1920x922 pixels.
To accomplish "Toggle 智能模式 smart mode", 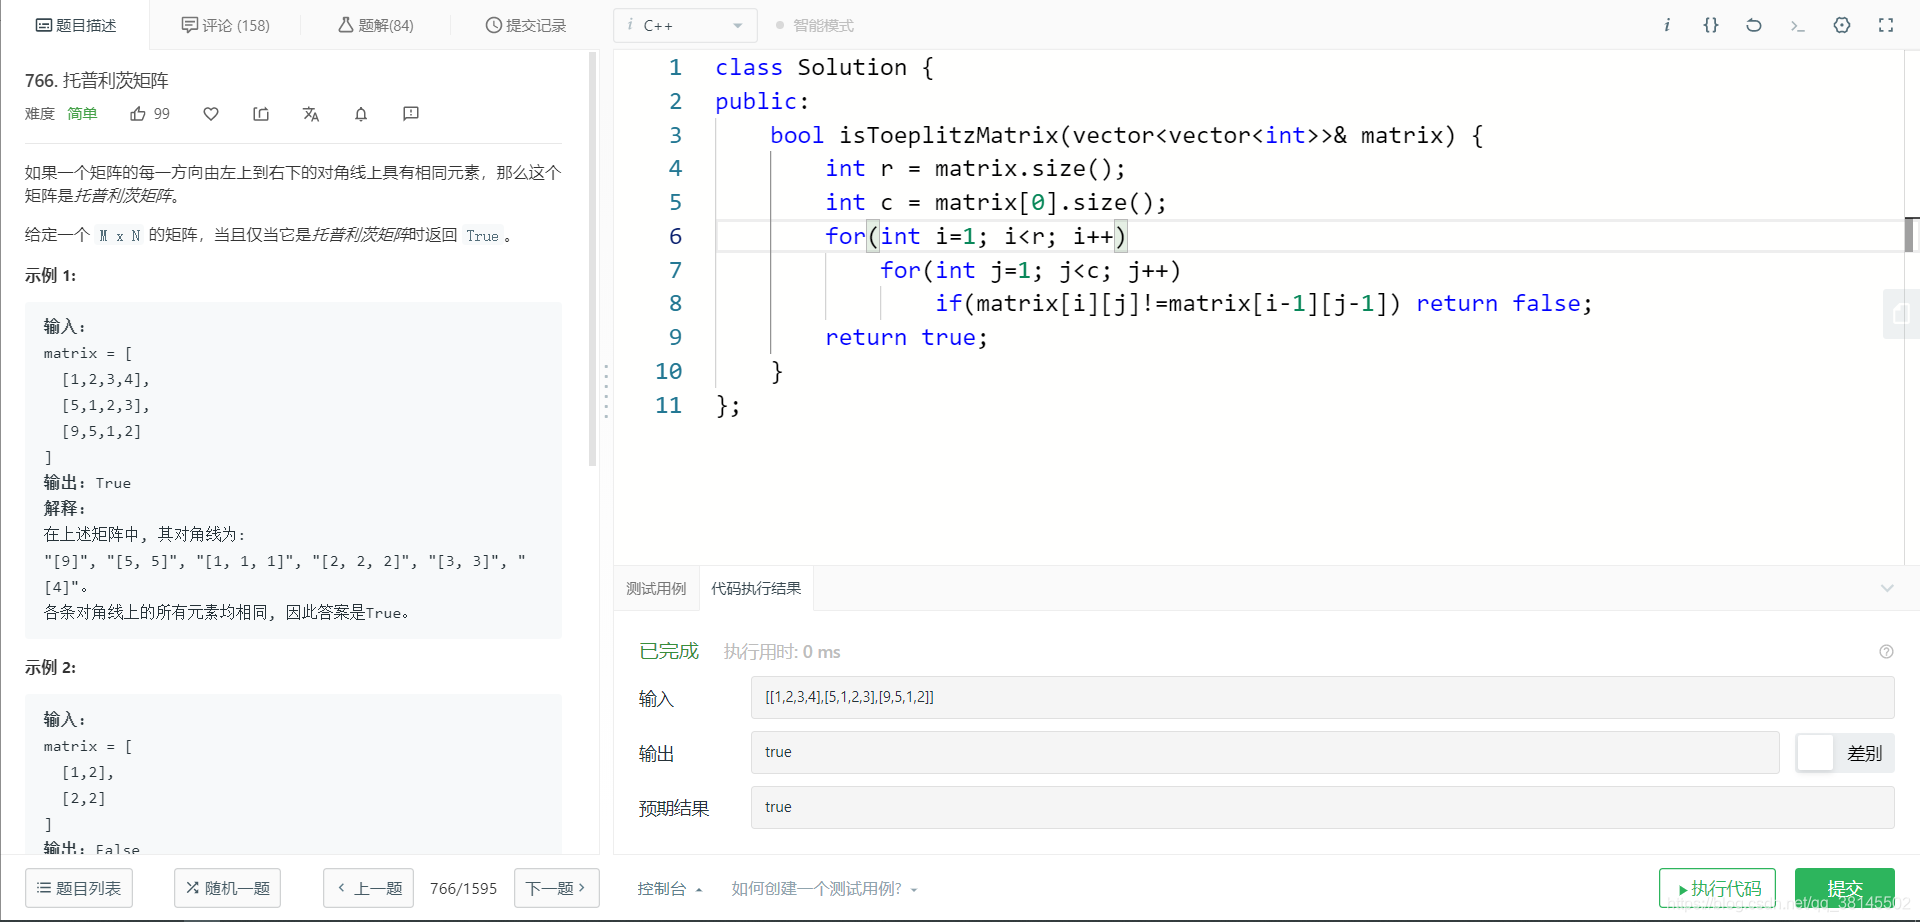I will [814, 25].
